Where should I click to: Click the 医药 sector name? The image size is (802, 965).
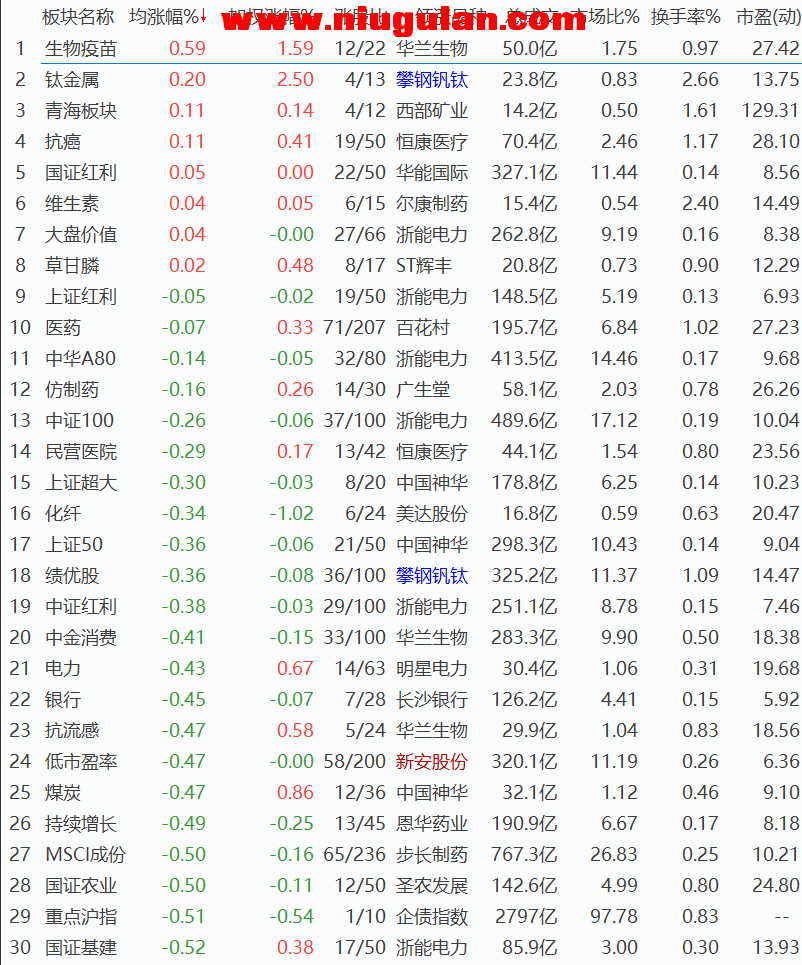63,327
